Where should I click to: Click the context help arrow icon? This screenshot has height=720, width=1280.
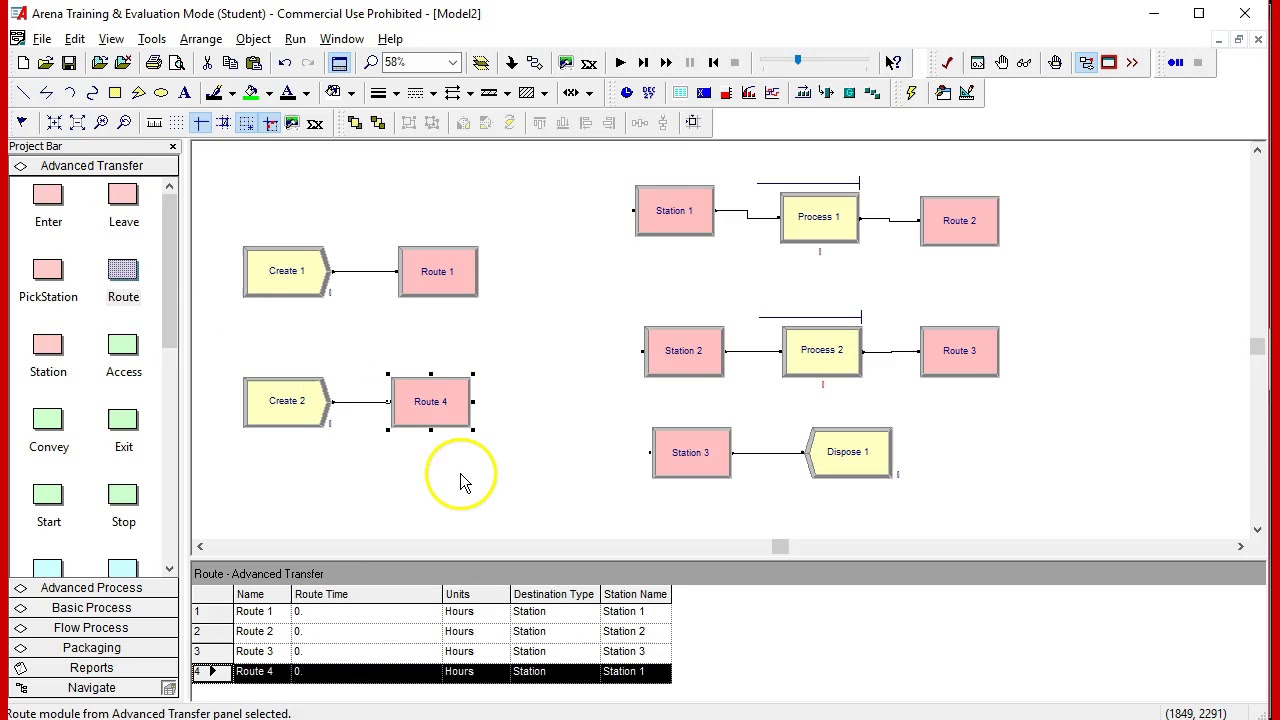893,63
